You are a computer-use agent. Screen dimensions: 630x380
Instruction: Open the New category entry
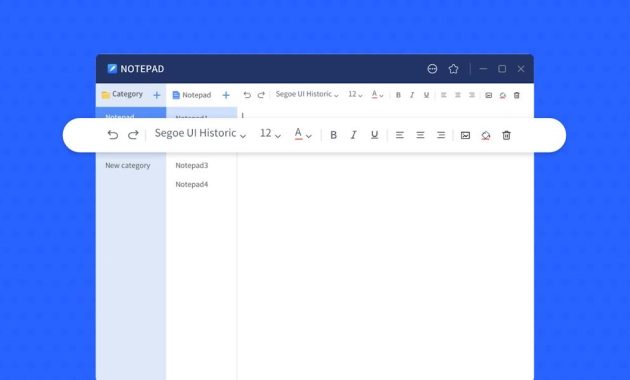click(x=128, y=165)
